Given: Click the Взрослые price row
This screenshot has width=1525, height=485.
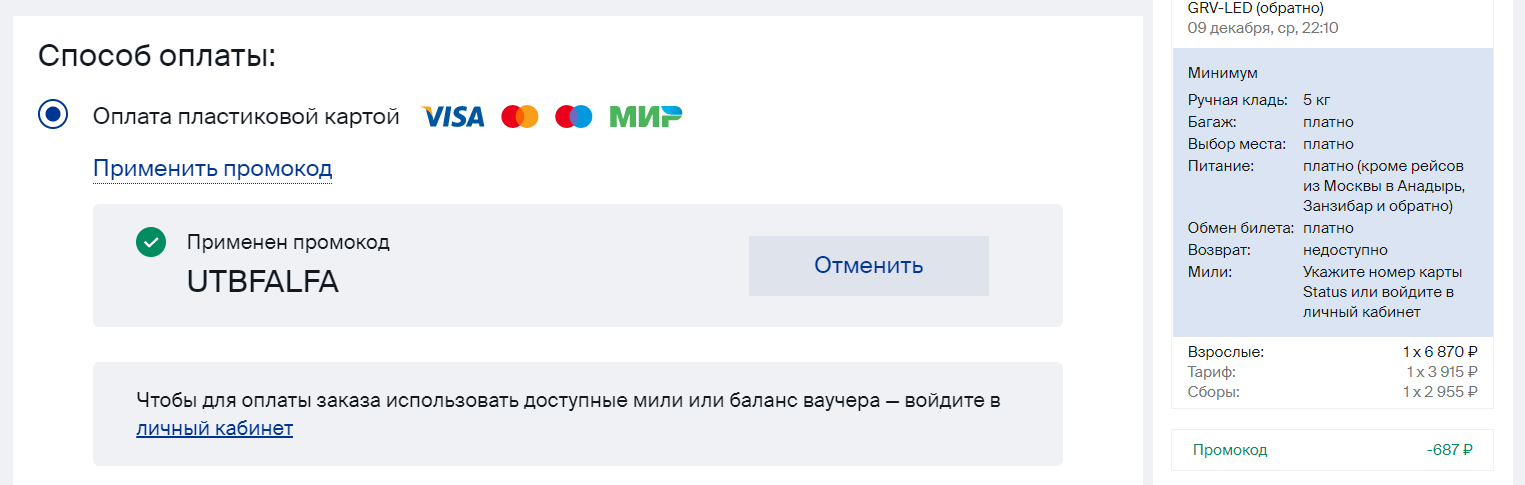Looking at the screenshot, I should click(x=1332, y=352).
